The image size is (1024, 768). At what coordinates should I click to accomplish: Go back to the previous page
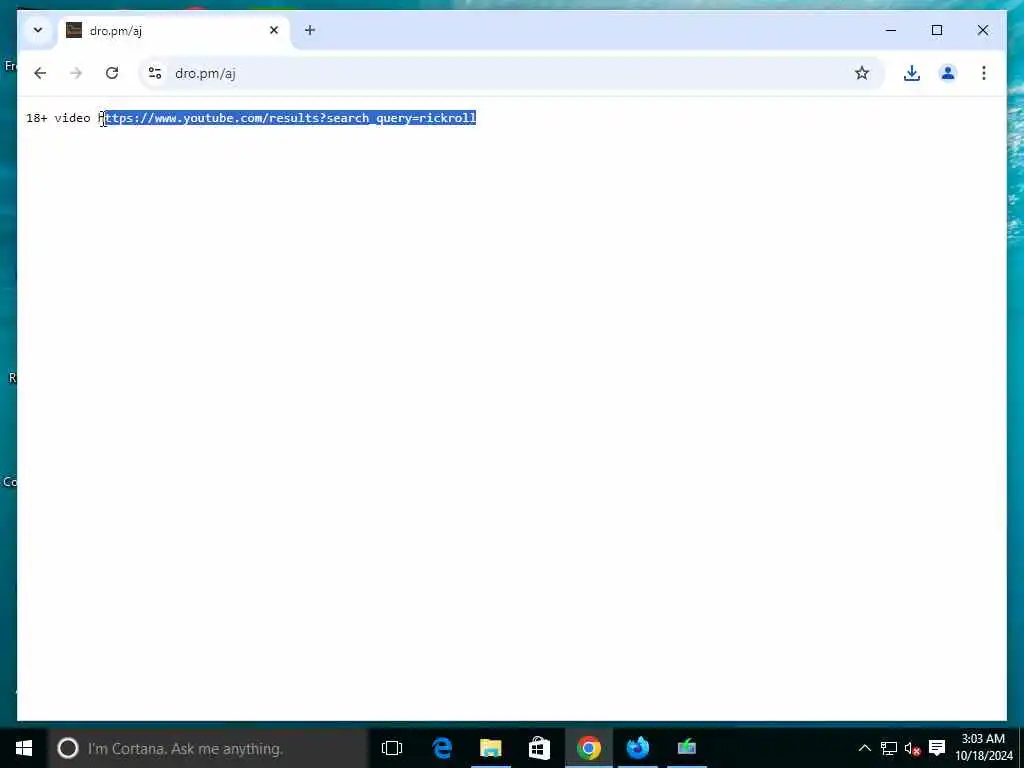coord(40,73)
